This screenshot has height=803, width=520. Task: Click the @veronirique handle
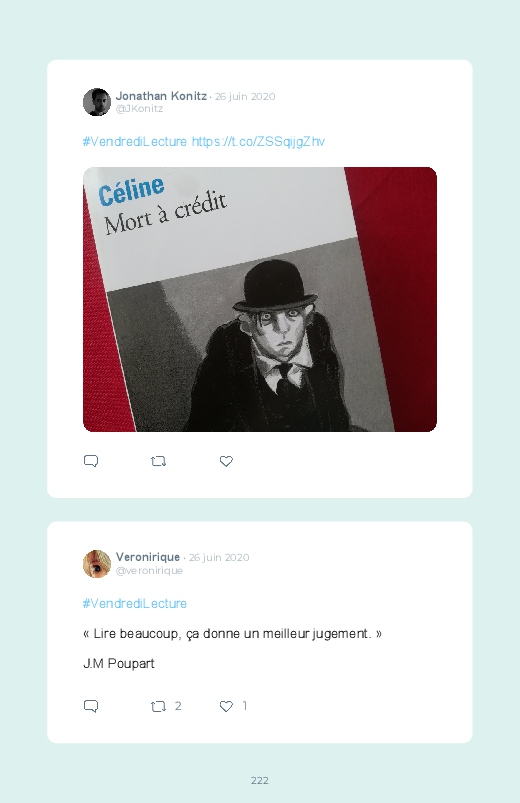(x=149, y=570)
